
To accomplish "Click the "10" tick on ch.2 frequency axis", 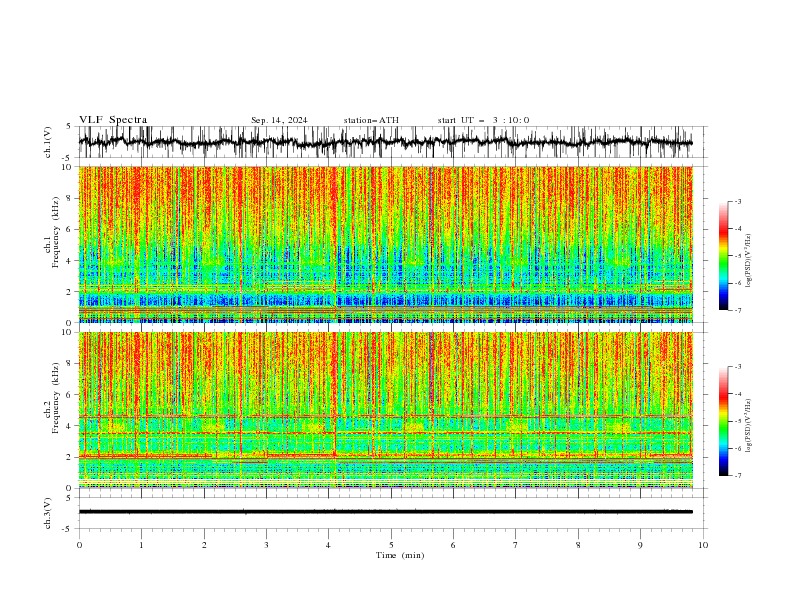I will pos(67,332).
